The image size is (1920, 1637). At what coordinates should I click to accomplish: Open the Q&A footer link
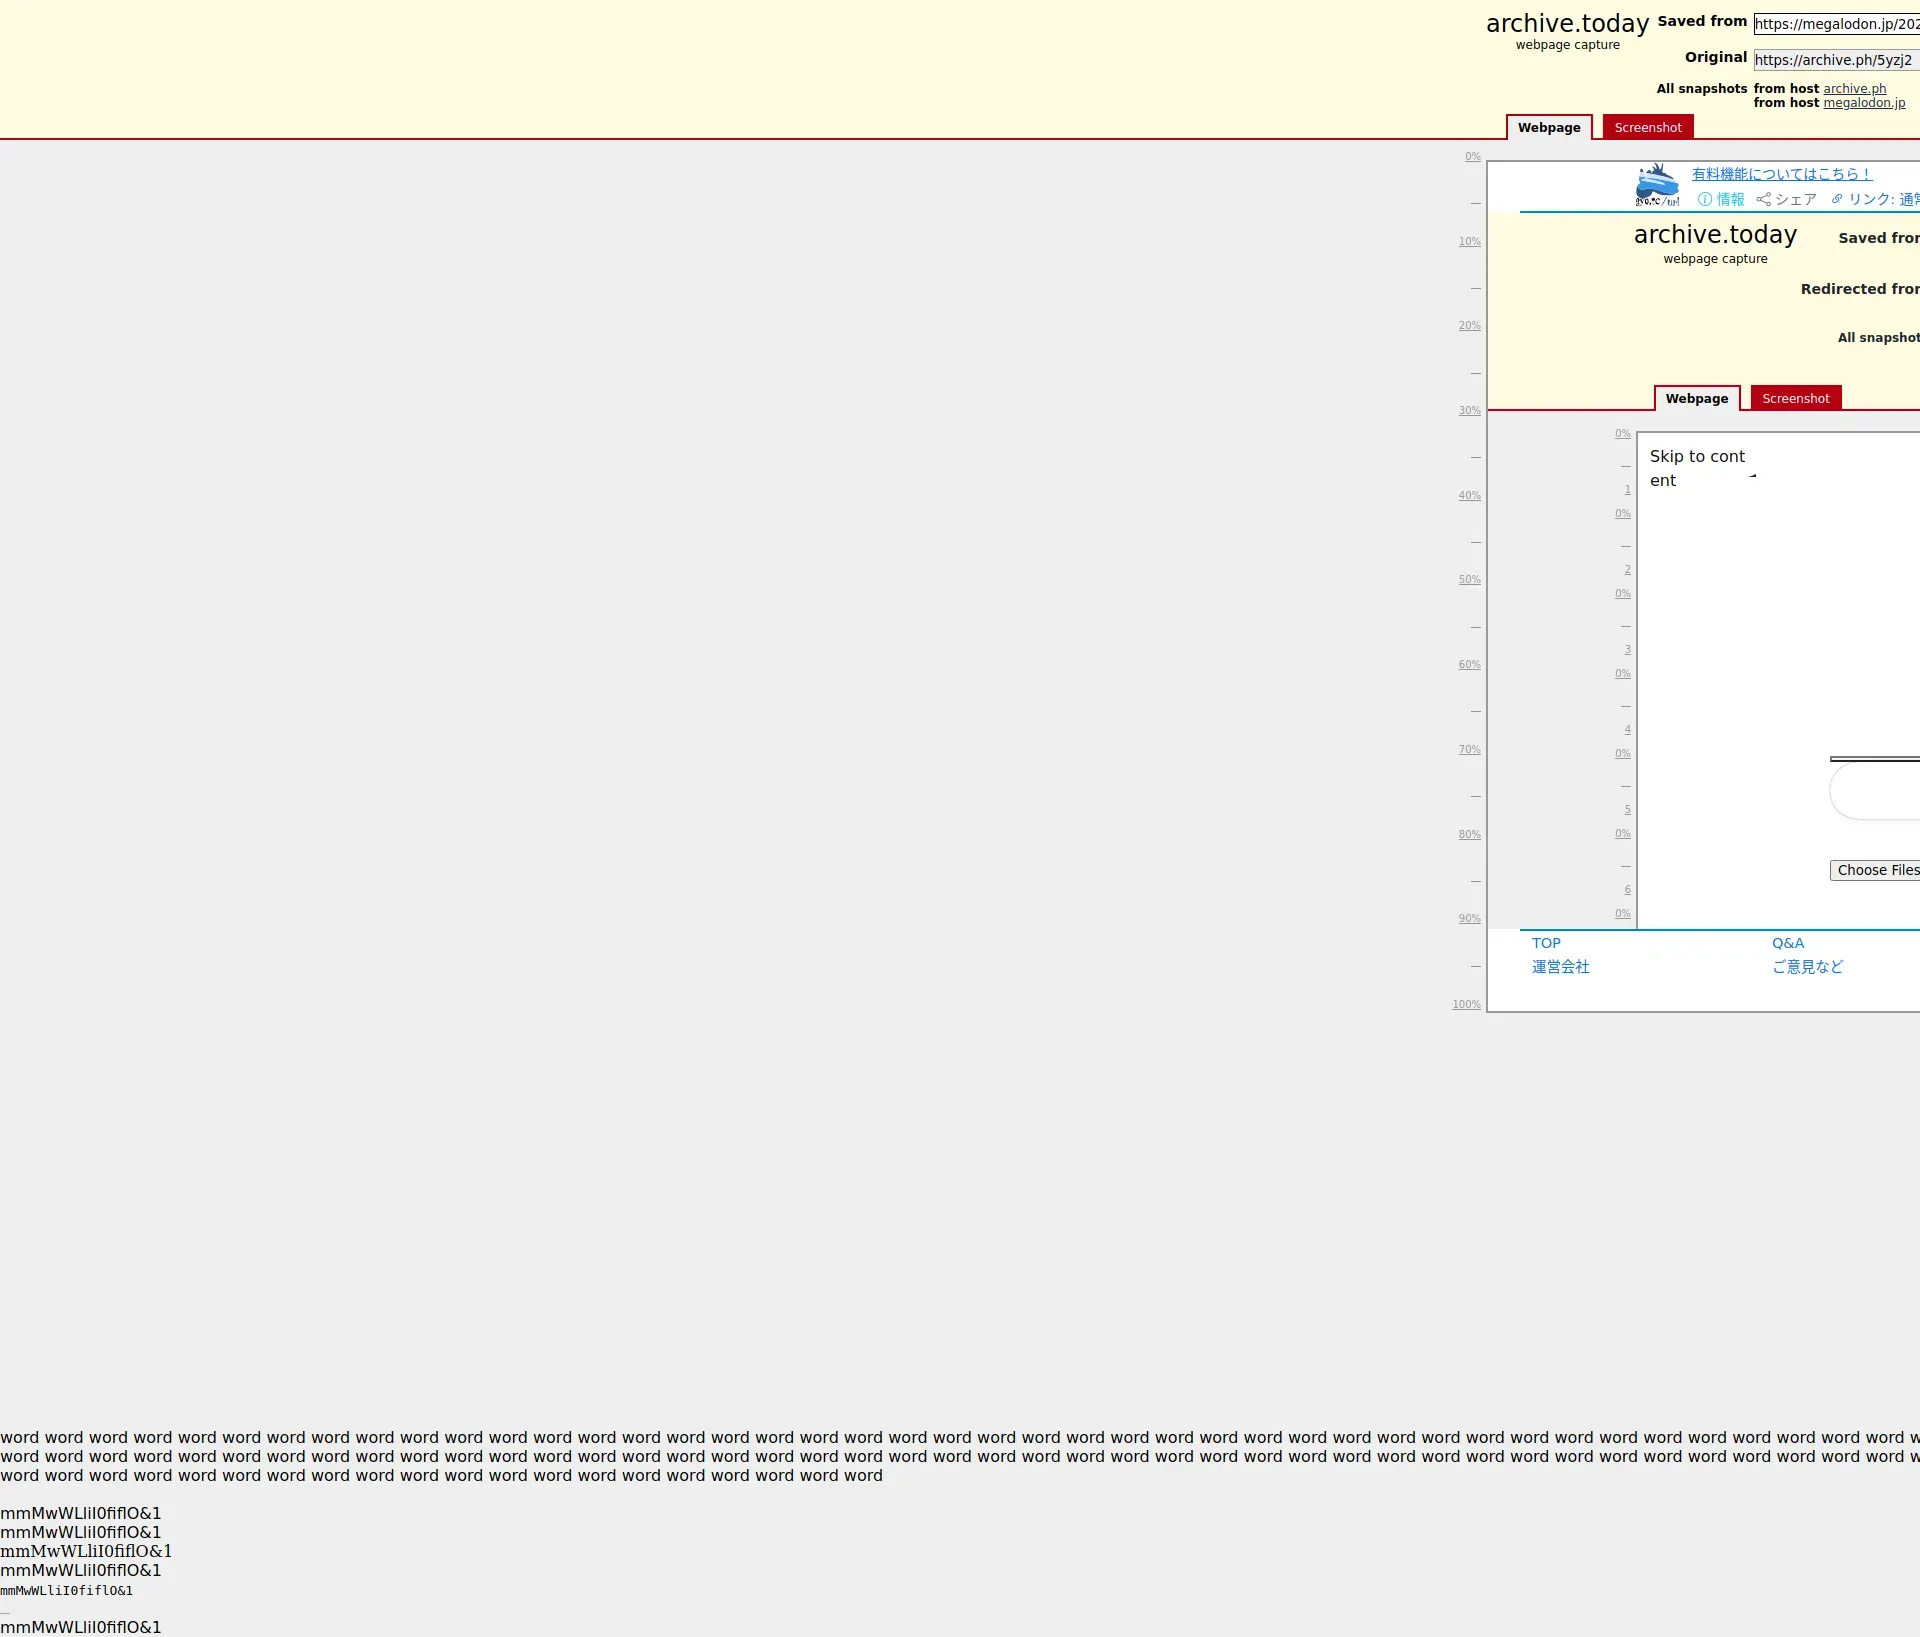click(x=1788, y=943)
